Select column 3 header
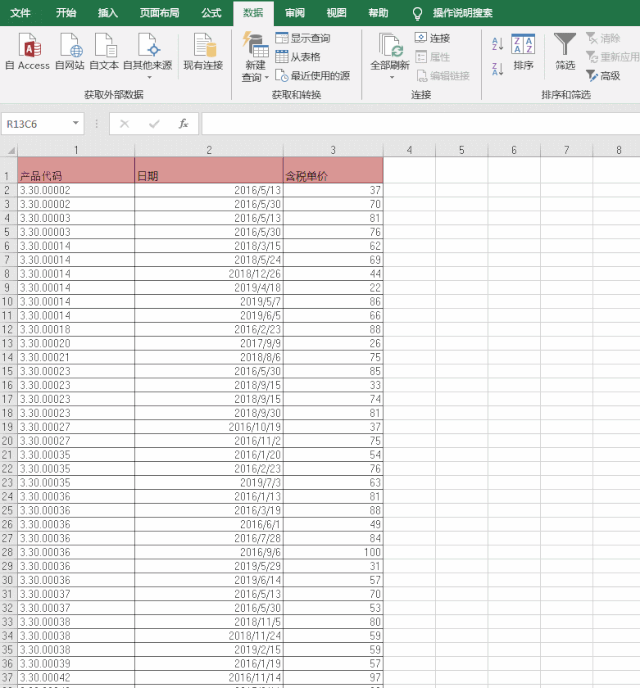Viewport: 640px width, 688px height. (x=333, y=150)
